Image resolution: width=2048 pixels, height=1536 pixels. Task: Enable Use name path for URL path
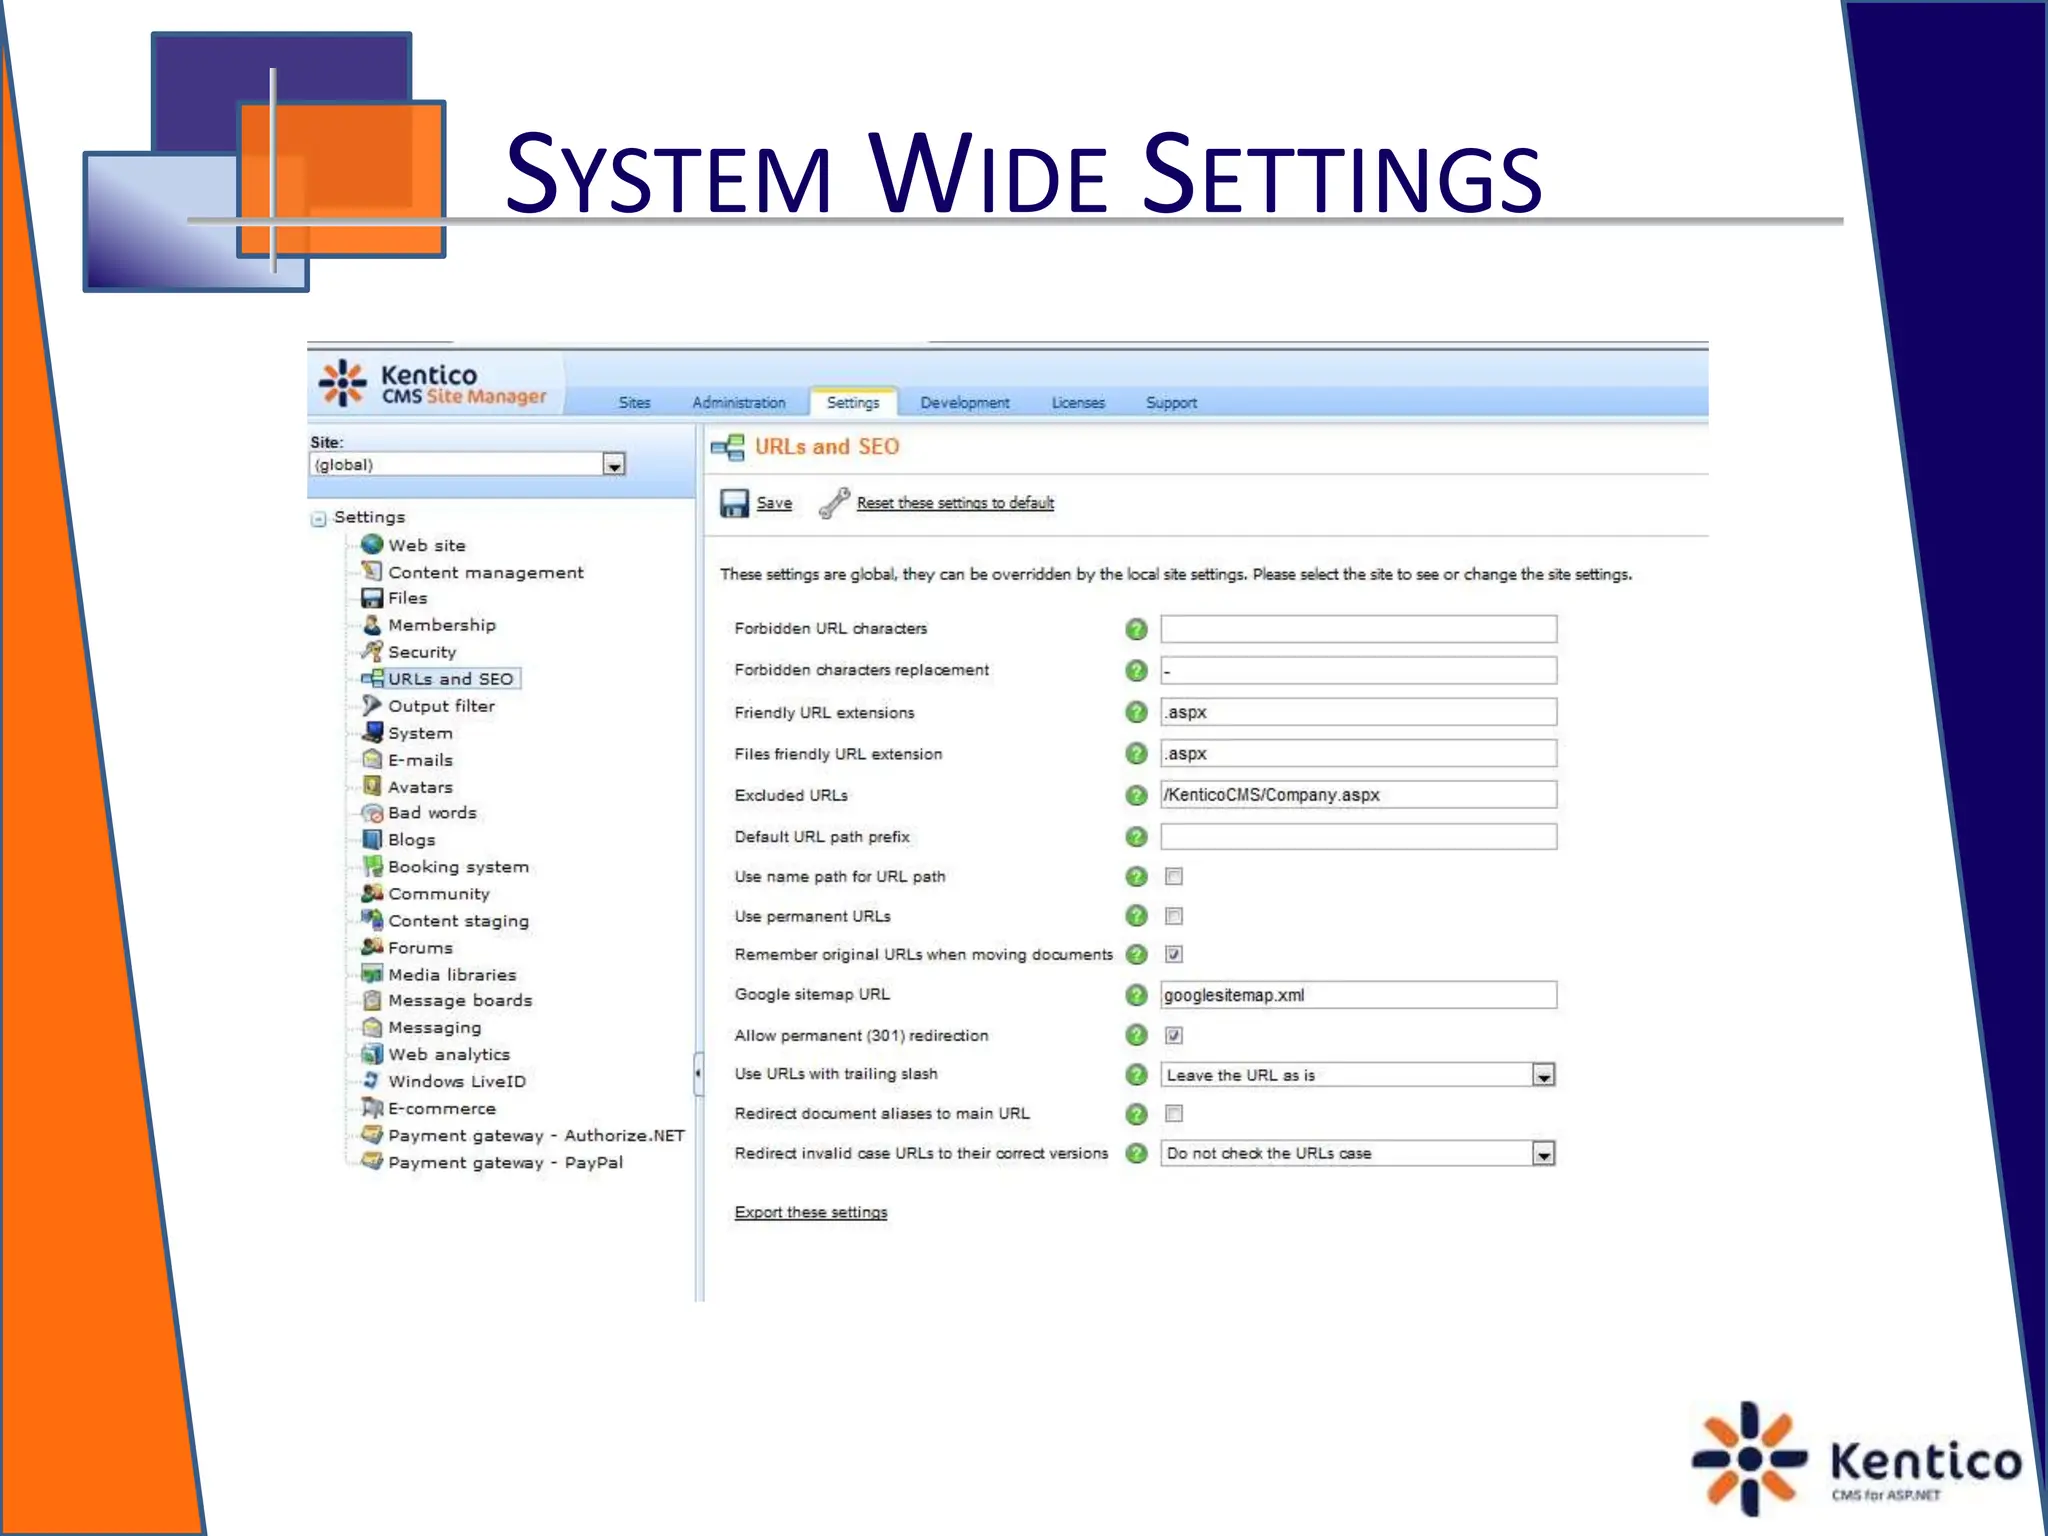pos(1174,877)
